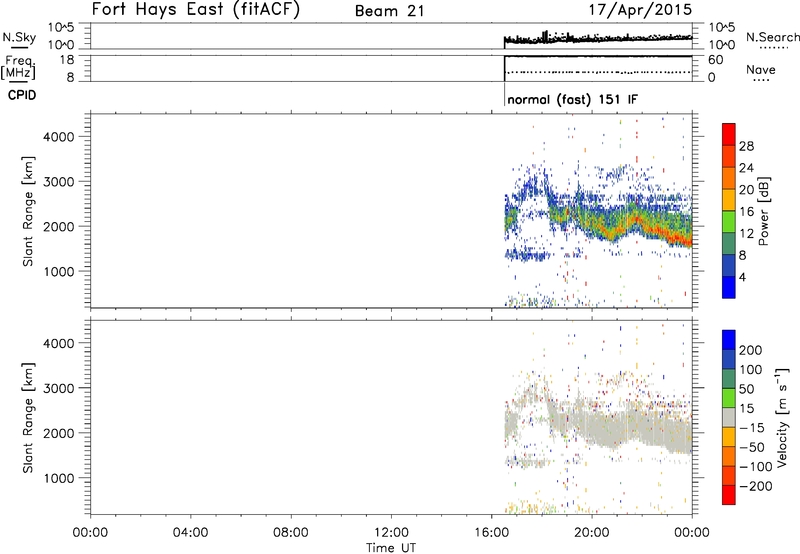The height and width of the screenshot is (554, 800).
Task: Select the "-50" velocity colorbar label
Action: click(752, 447)
